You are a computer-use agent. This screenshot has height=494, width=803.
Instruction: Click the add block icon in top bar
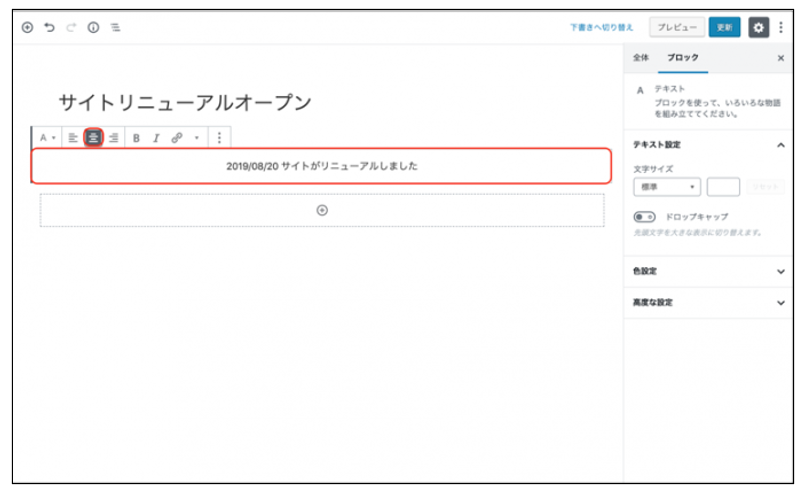point(27,28)
